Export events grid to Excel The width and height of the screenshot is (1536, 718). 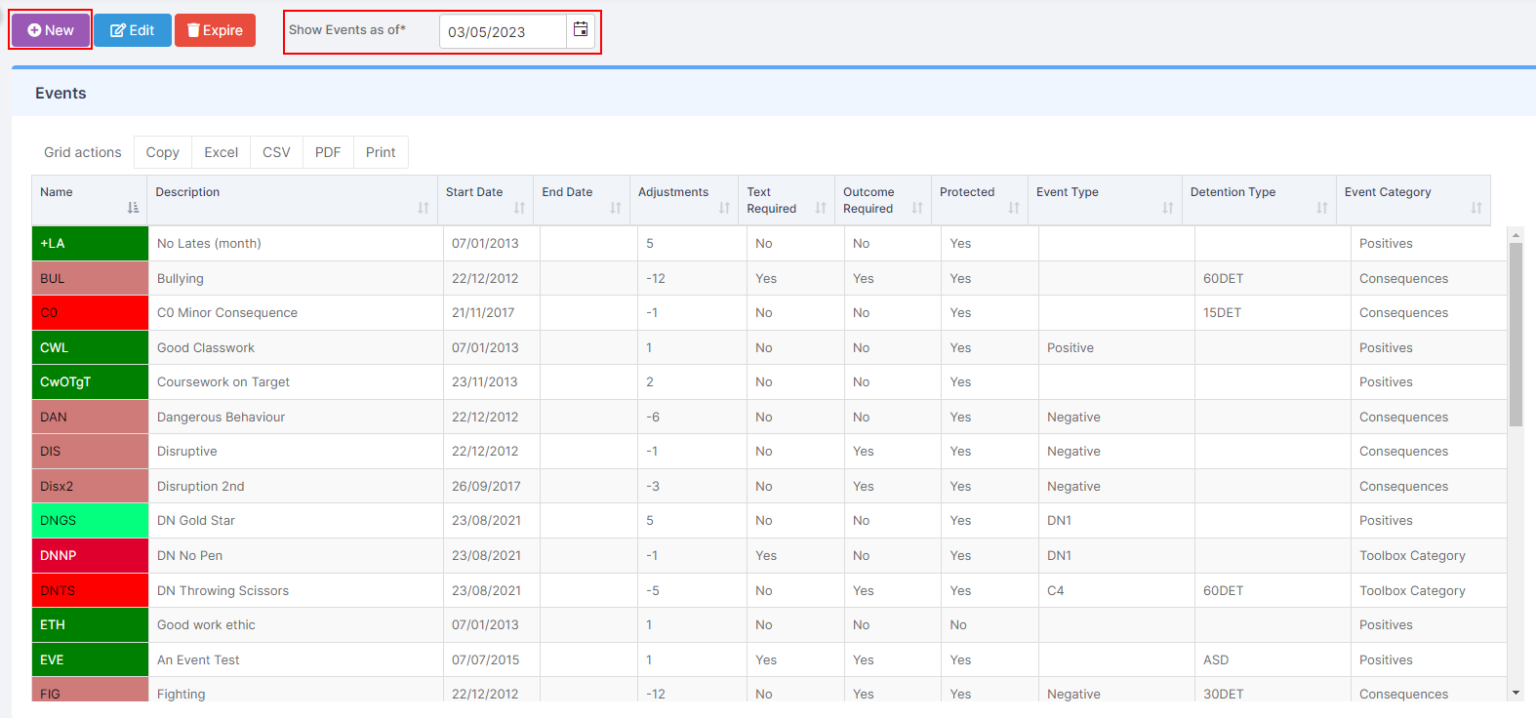220,151
